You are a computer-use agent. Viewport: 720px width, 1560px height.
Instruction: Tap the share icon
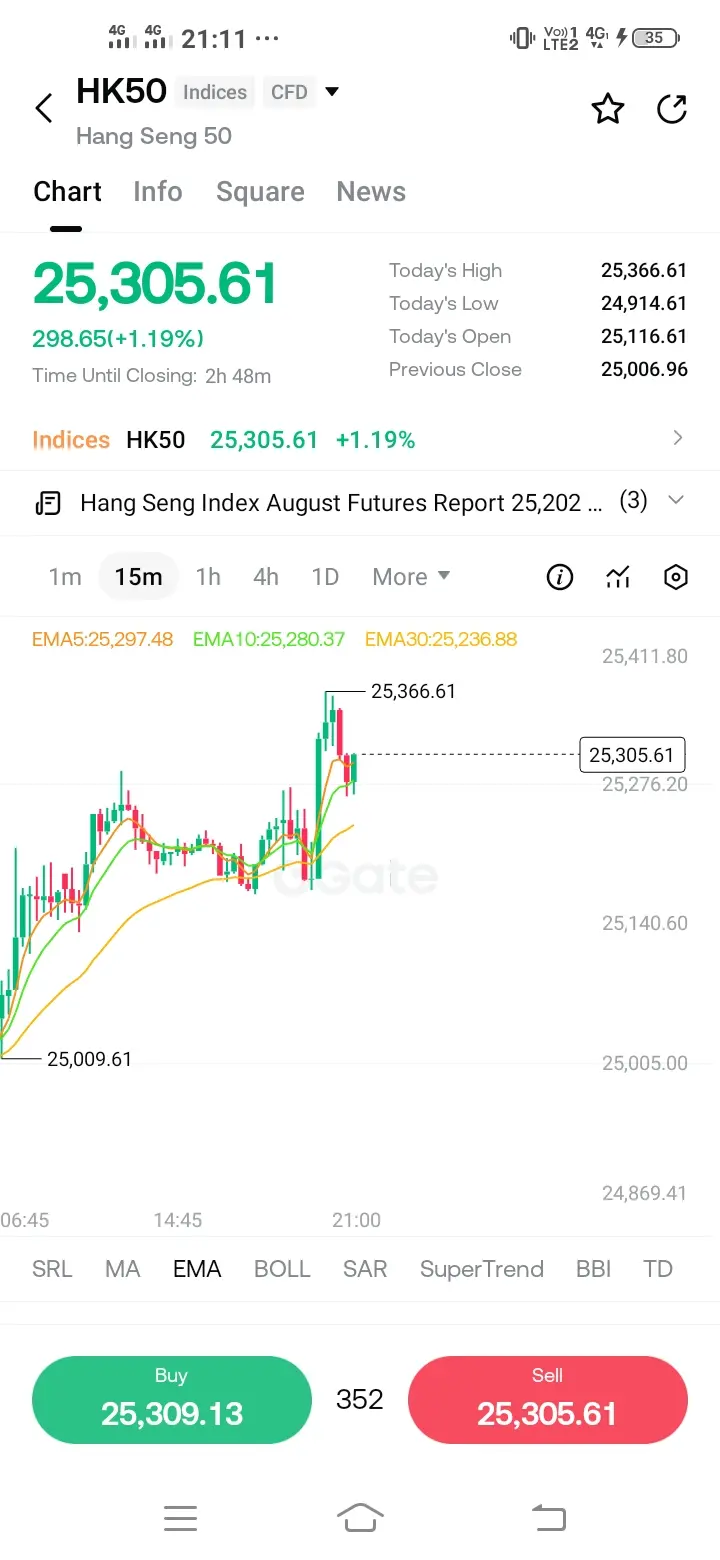[672, 108]
